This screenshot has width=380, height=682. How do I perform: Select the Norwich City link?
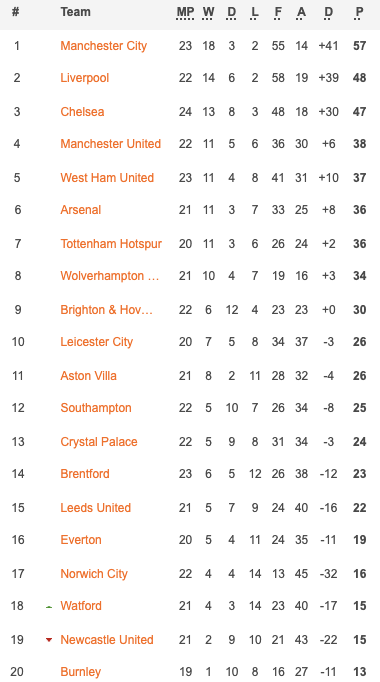(x=94, y=574)
